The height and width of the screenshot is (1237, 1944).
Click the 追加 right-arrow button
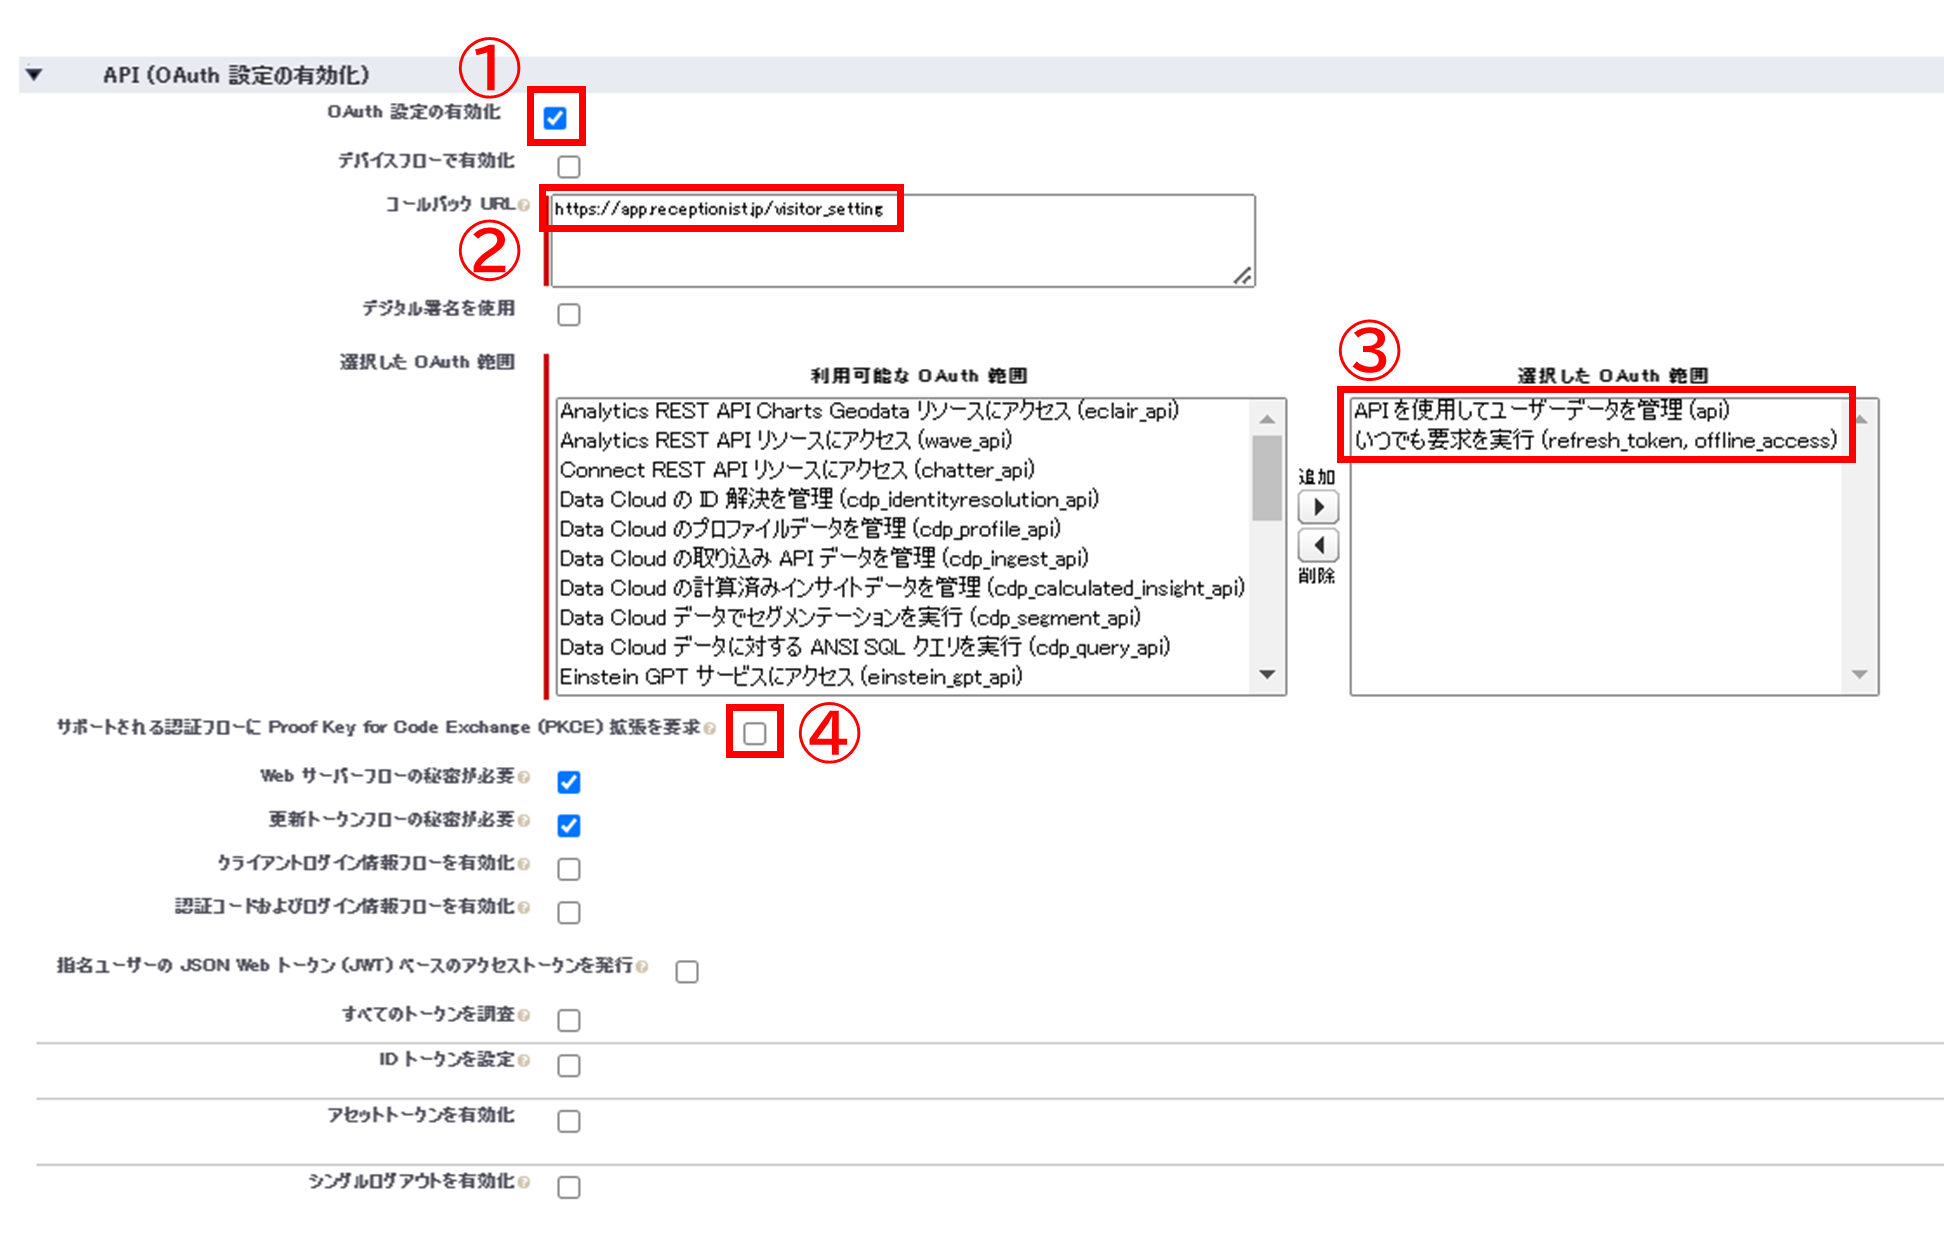pyautogui.click(x=1318, y=507)
